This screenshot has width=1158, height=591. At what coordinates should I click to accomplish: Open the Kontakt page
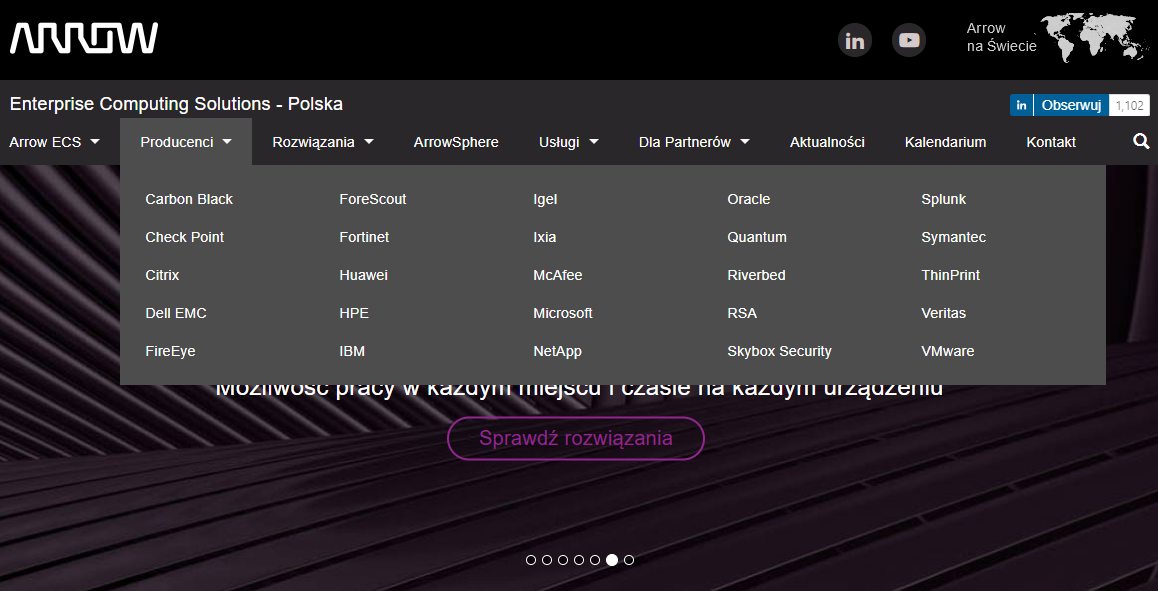pos(1051,142)
